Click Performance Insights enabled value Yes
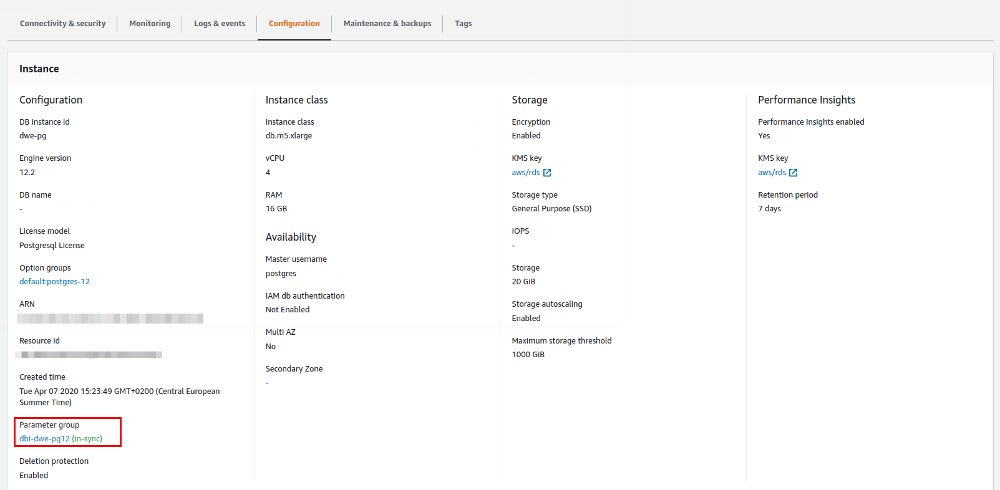 764,136
